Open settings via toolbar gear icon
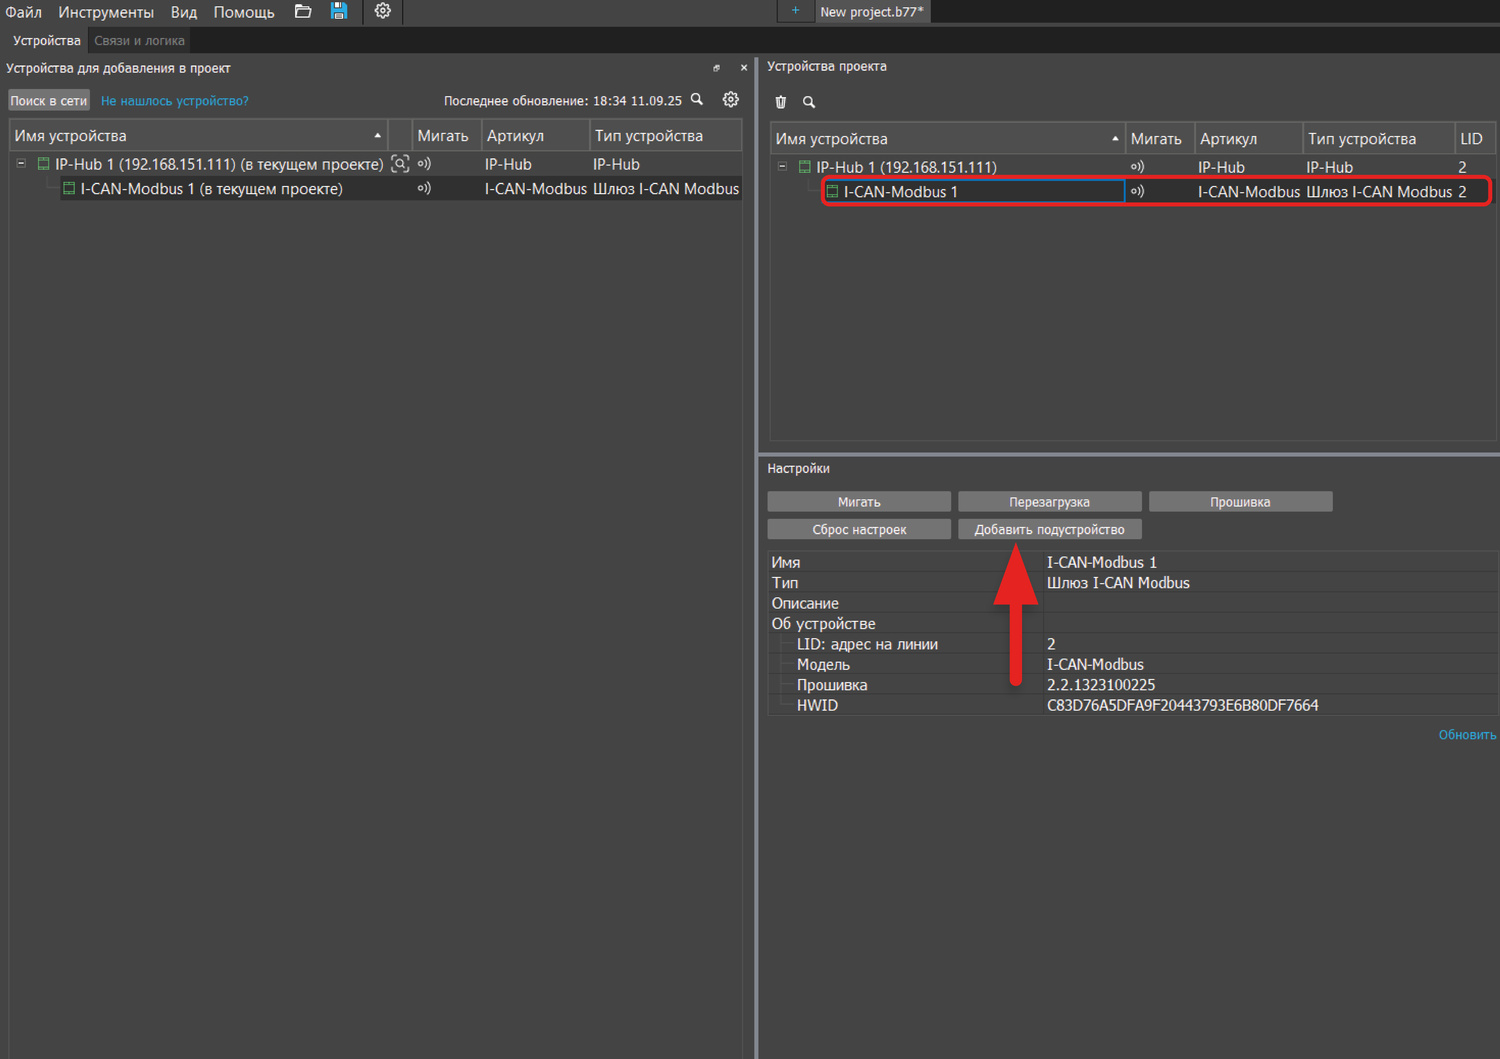This screenshot has width=1500, height=1059. 382,12
